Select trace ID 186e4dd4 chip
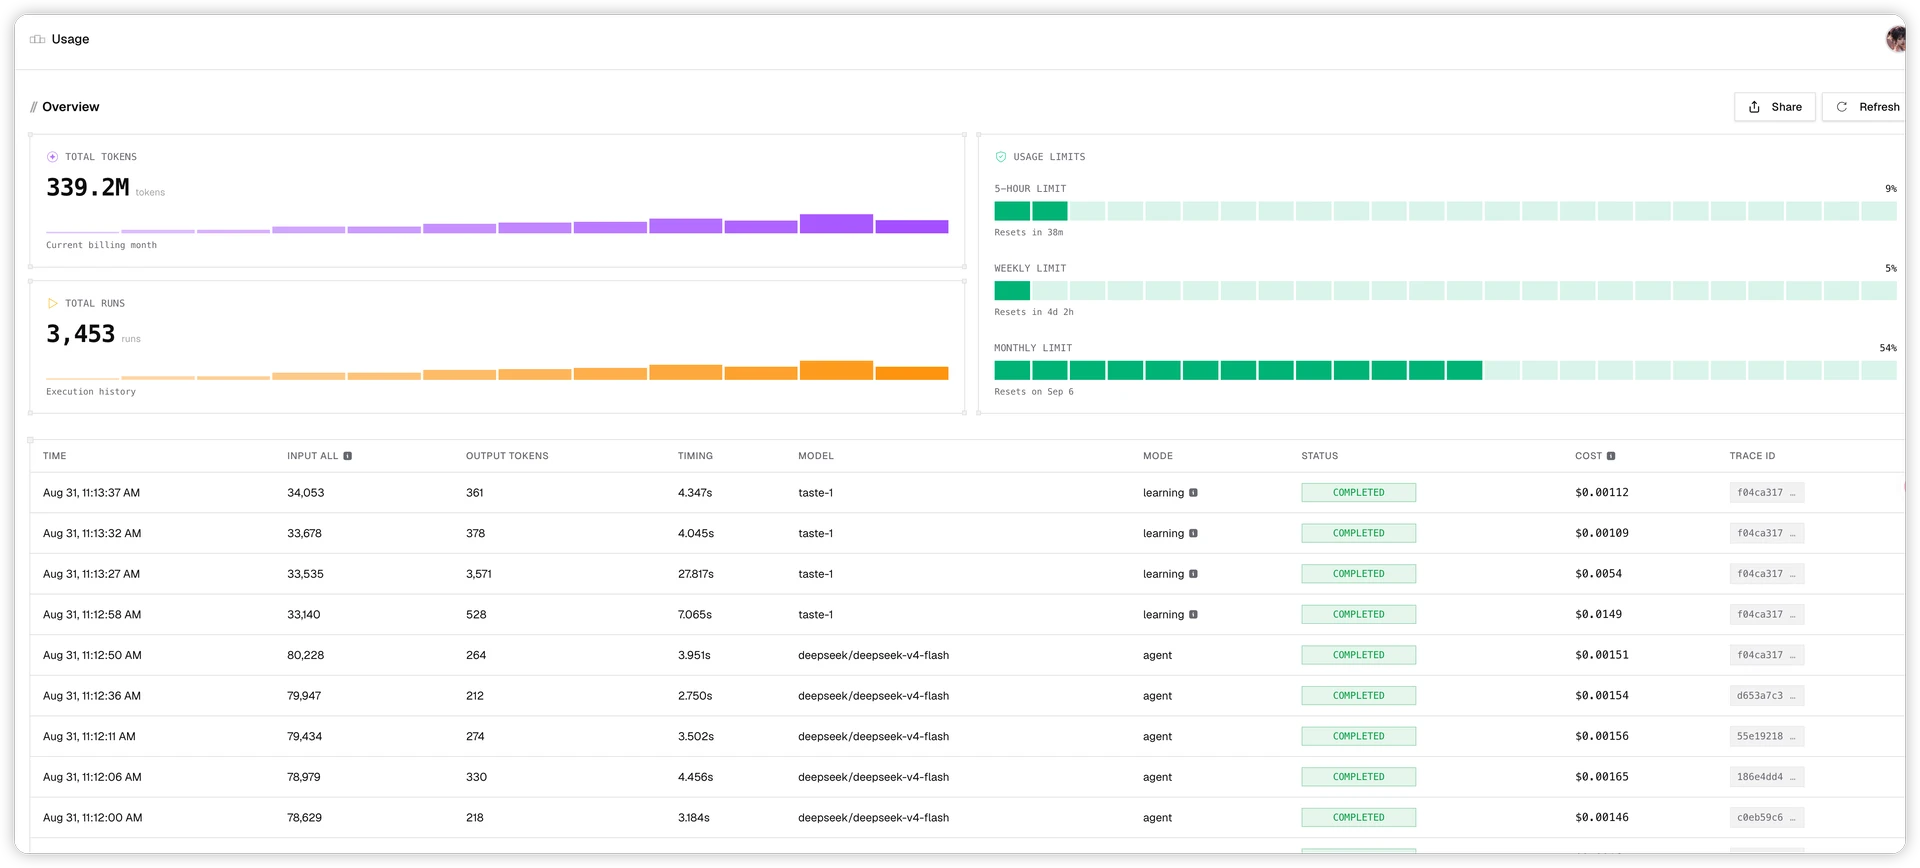Viewport: 1920px width, 868px height. coord(1766,777)
